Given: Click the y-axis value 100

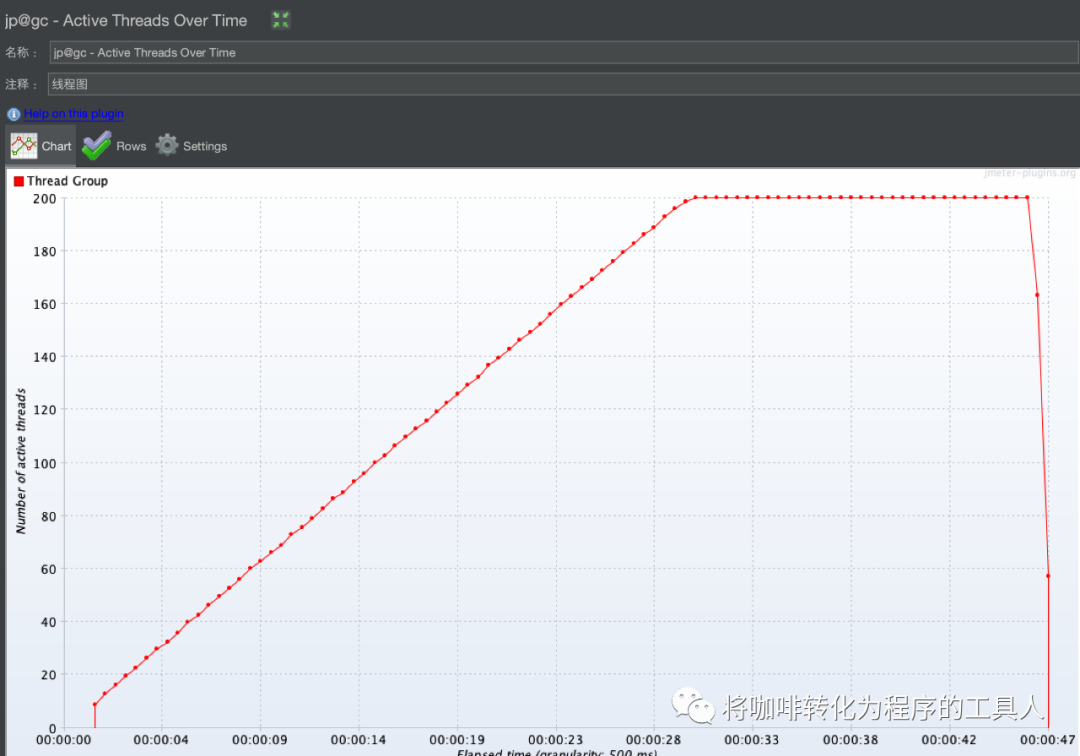Looking at the screenshot, I should [45, 463].
